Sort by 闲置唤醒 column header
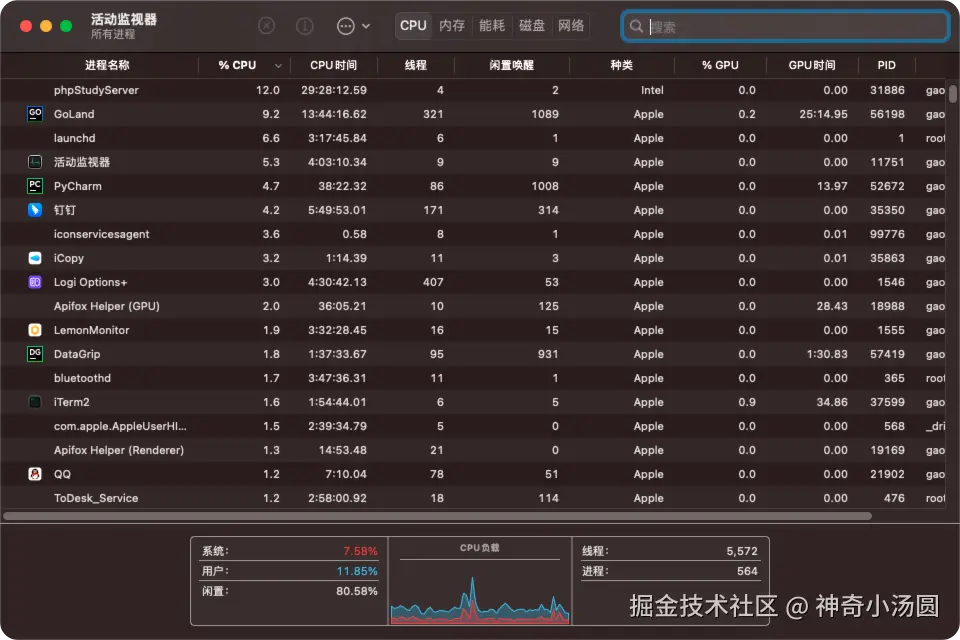 click(x=511, y=65)
